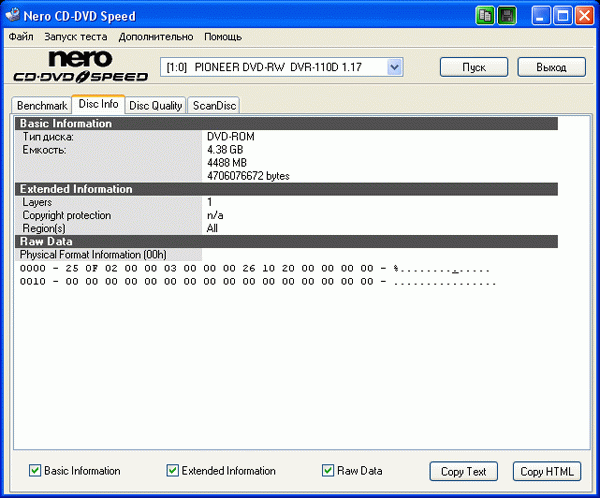The image size is (600, 498).
Task: Open the Файл menu
Action: pos(21,37)
